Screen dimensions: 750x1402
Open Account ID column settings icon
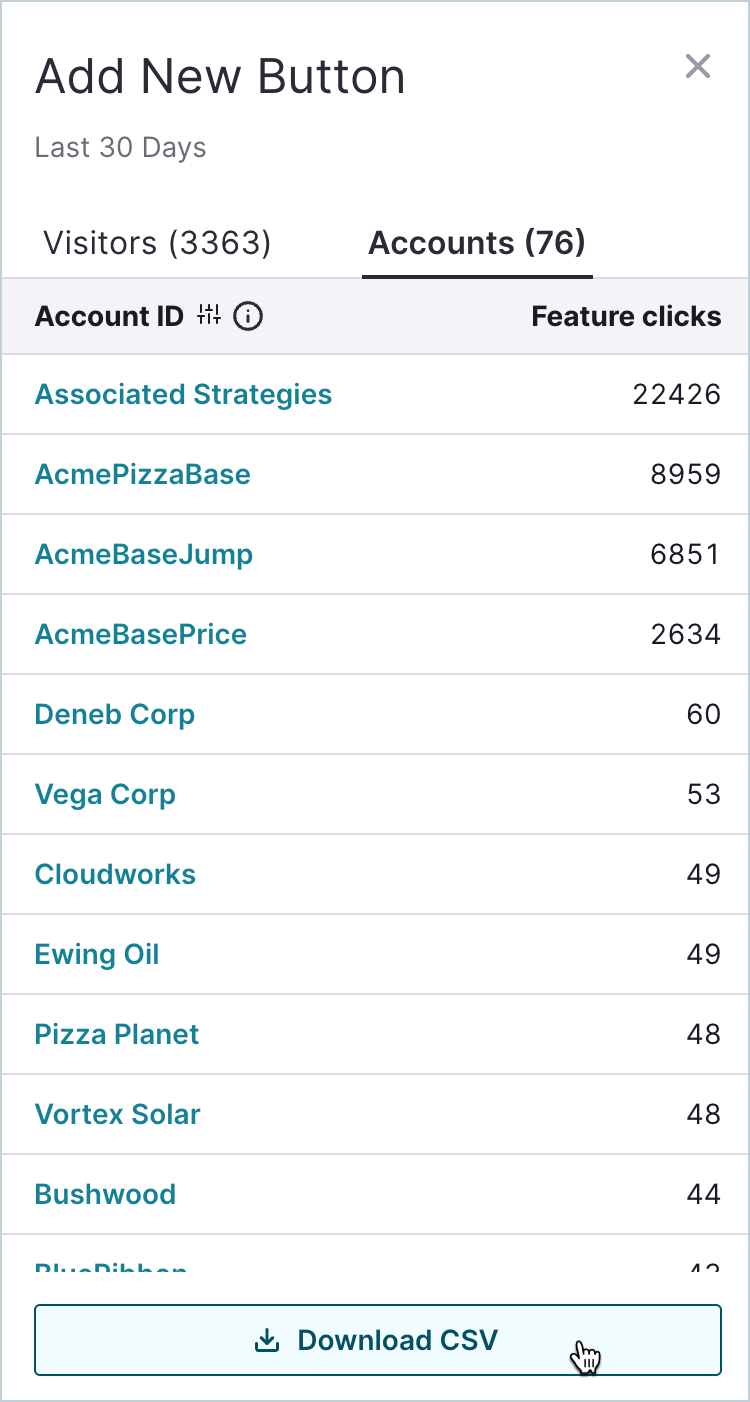coord(209,316)
